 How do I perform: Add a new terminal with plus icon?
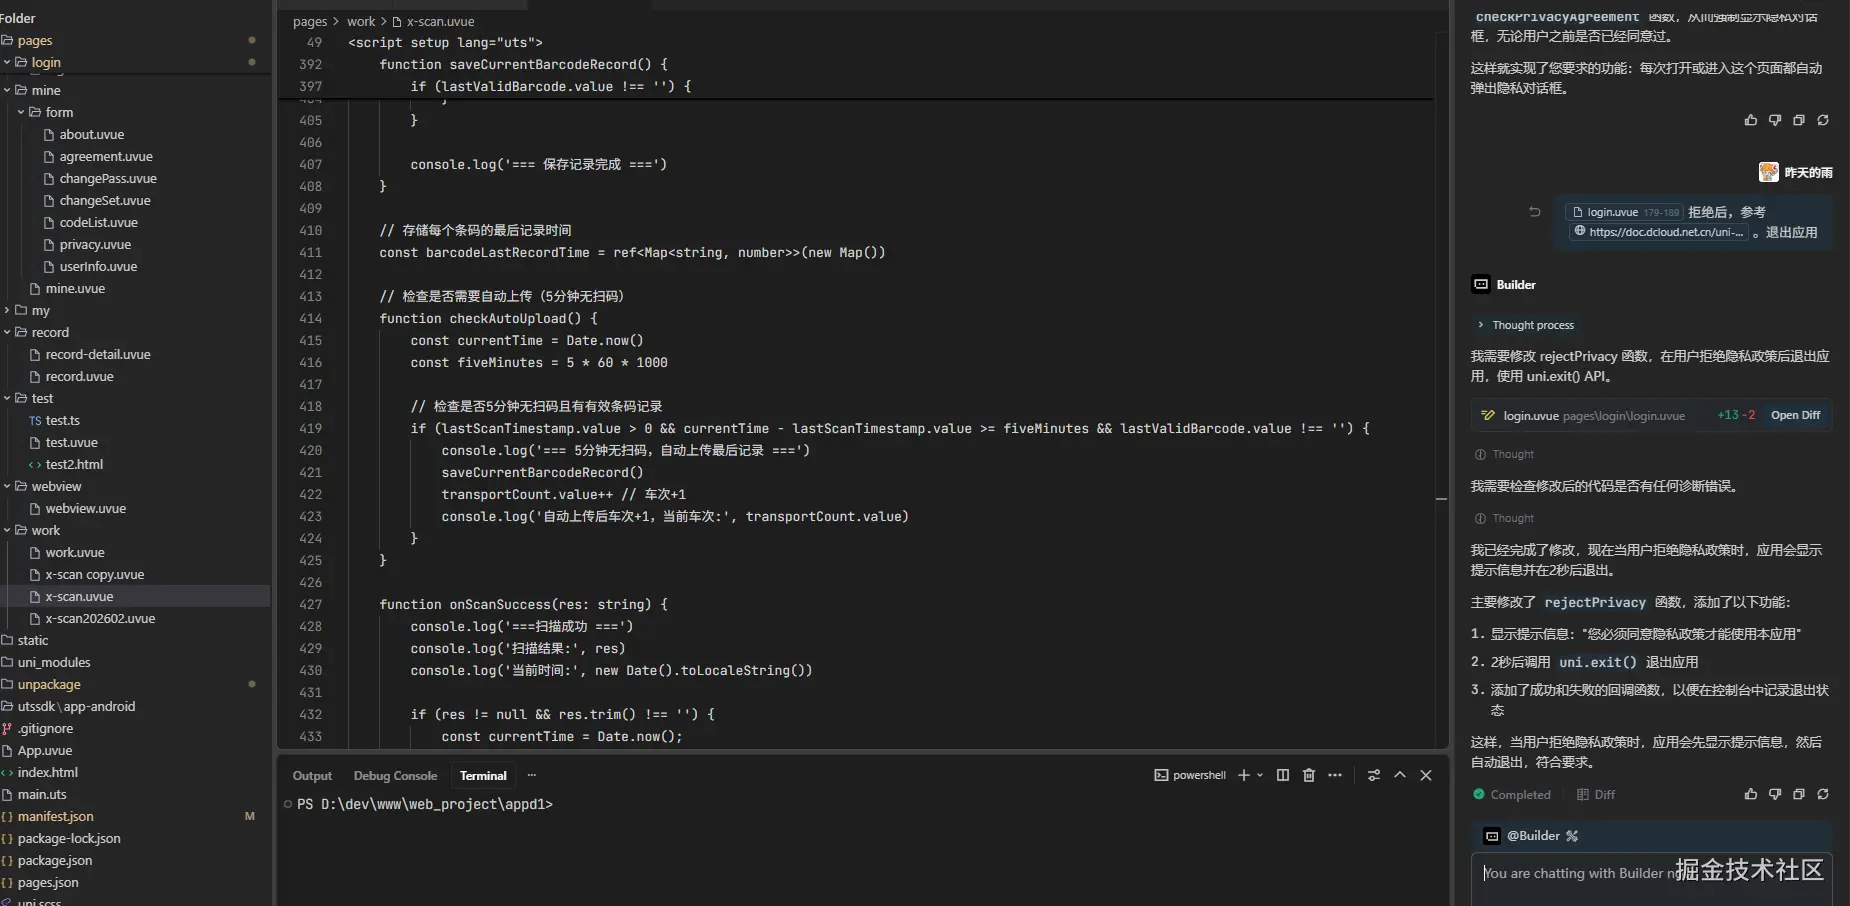[x=1244, y=775]
